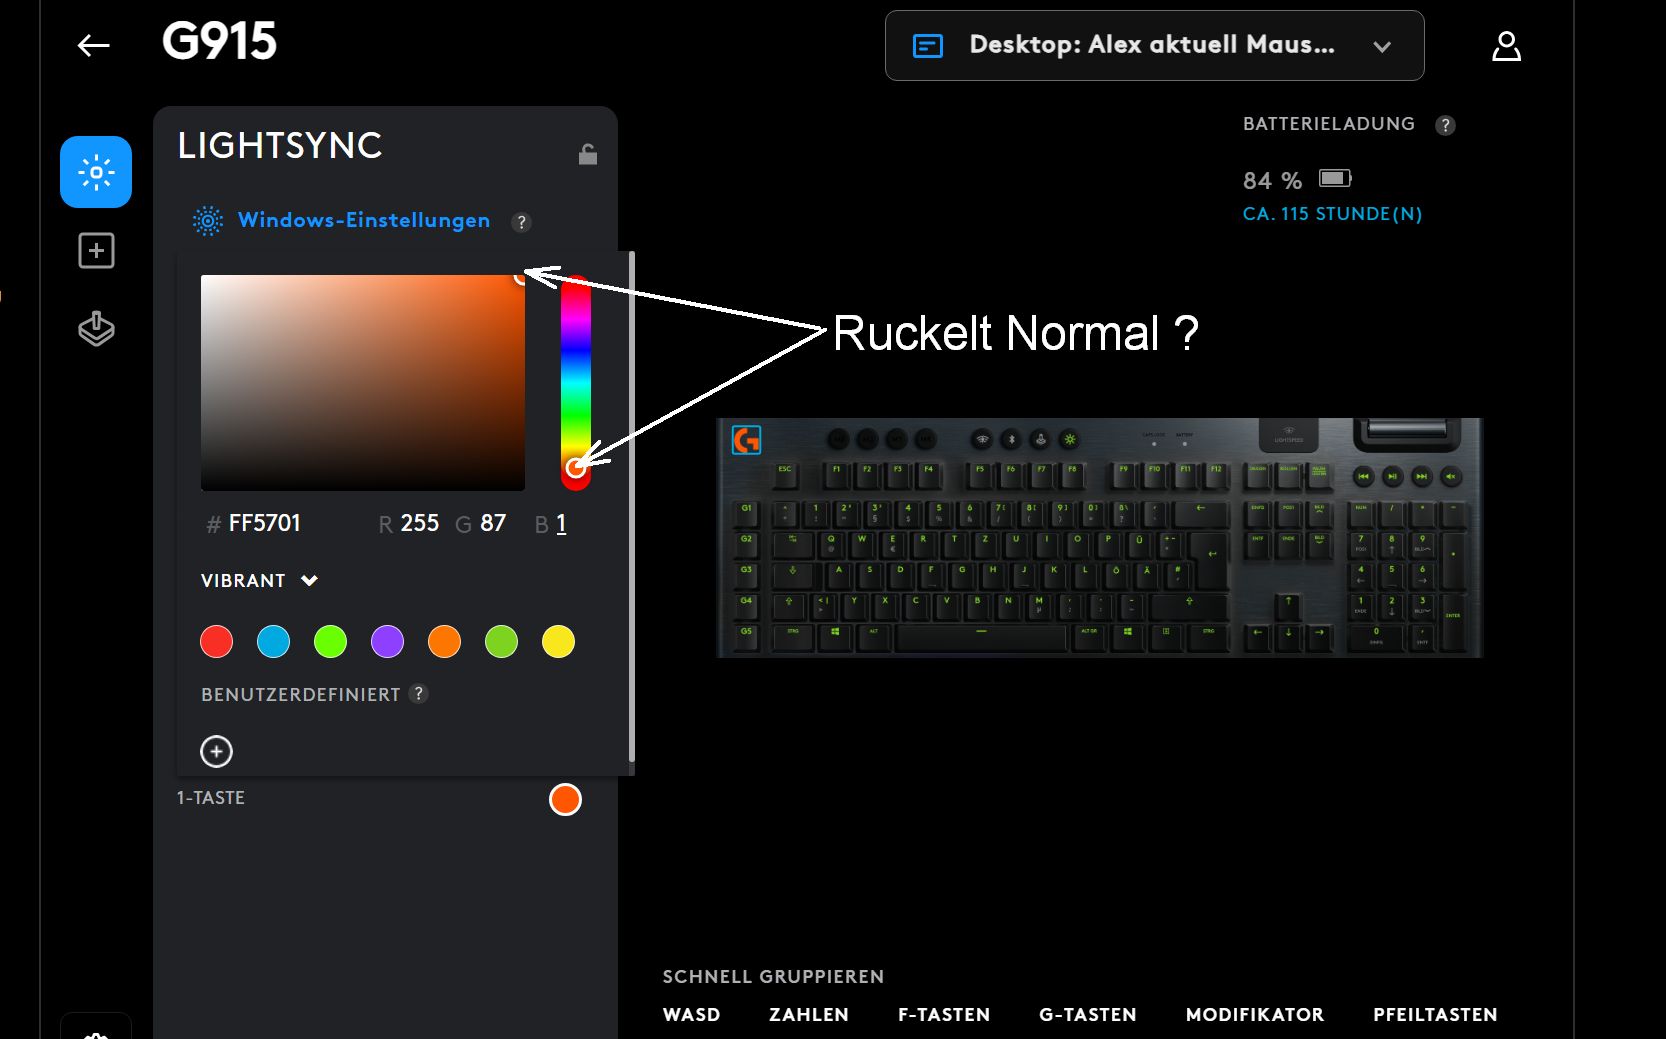This screenshot has height=1039, width=1666.
Task: Go back with the left arrow icon
Action: (x=93, y=45)
